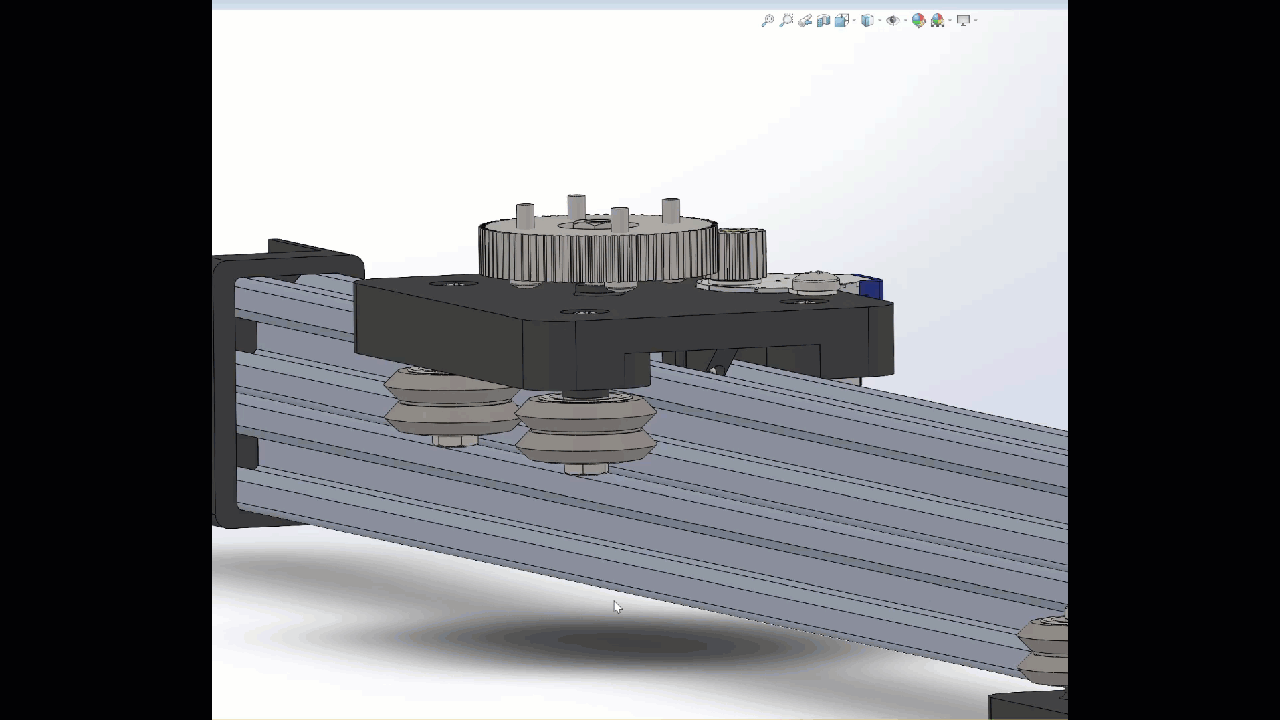The width and height of the screenshot is (1280, 720).
Task: Open the Apply Scene icon
Action: coord(937,20)
